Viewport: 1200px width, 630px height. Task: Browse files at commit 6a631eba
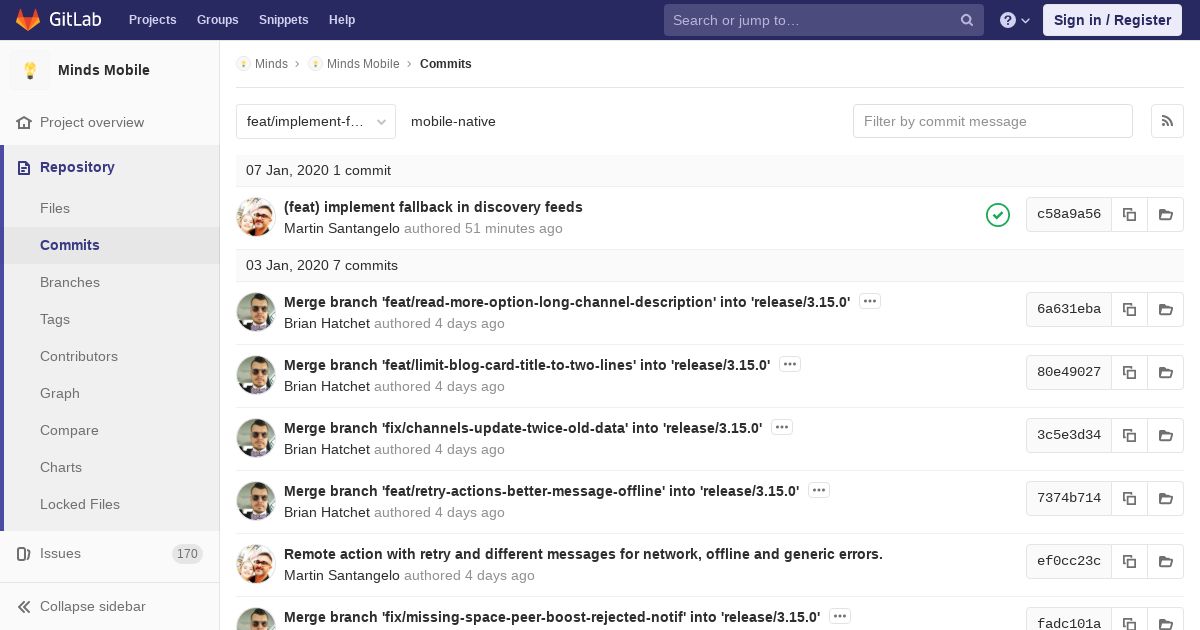pyautogui.click(x=1165, y=310)
